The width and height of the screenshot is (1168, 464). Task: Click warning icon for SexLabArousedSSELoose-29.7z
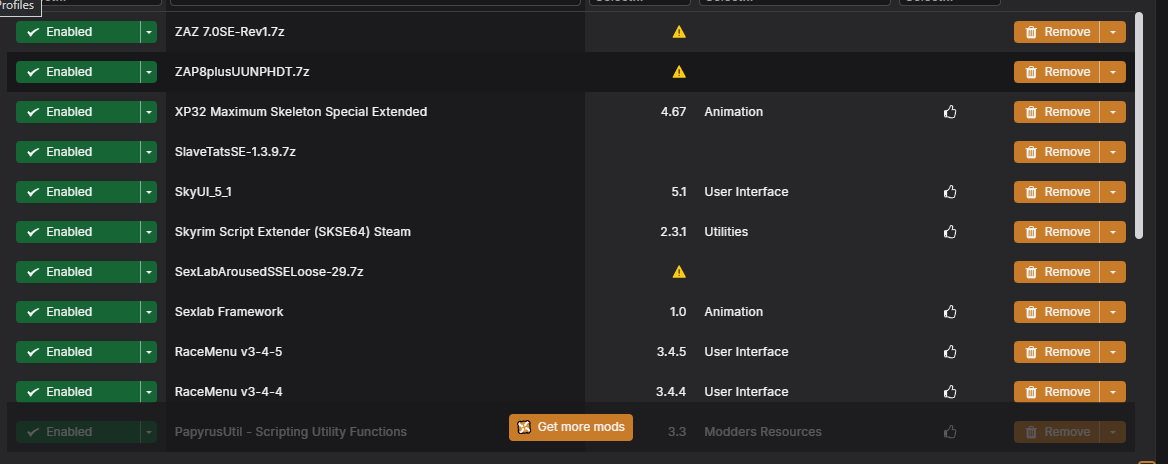tap(679, 273)
